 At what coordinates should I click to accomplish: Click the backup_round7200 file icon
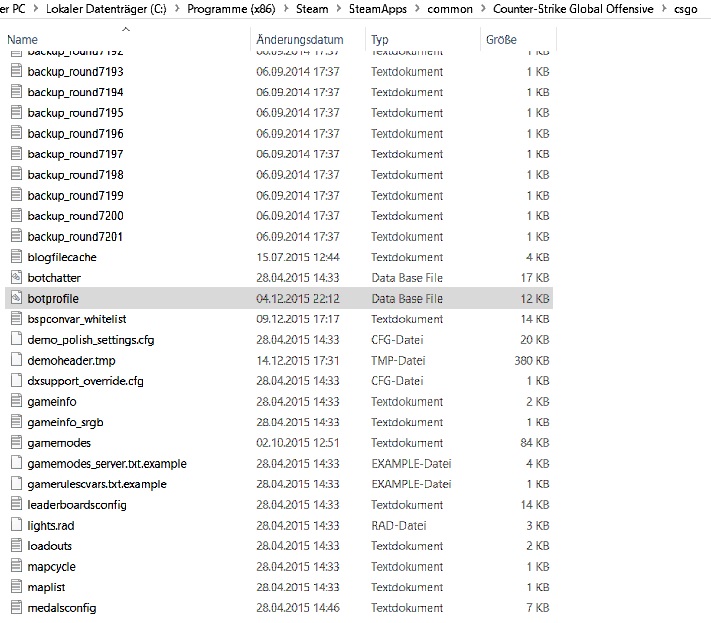point(16,215)
